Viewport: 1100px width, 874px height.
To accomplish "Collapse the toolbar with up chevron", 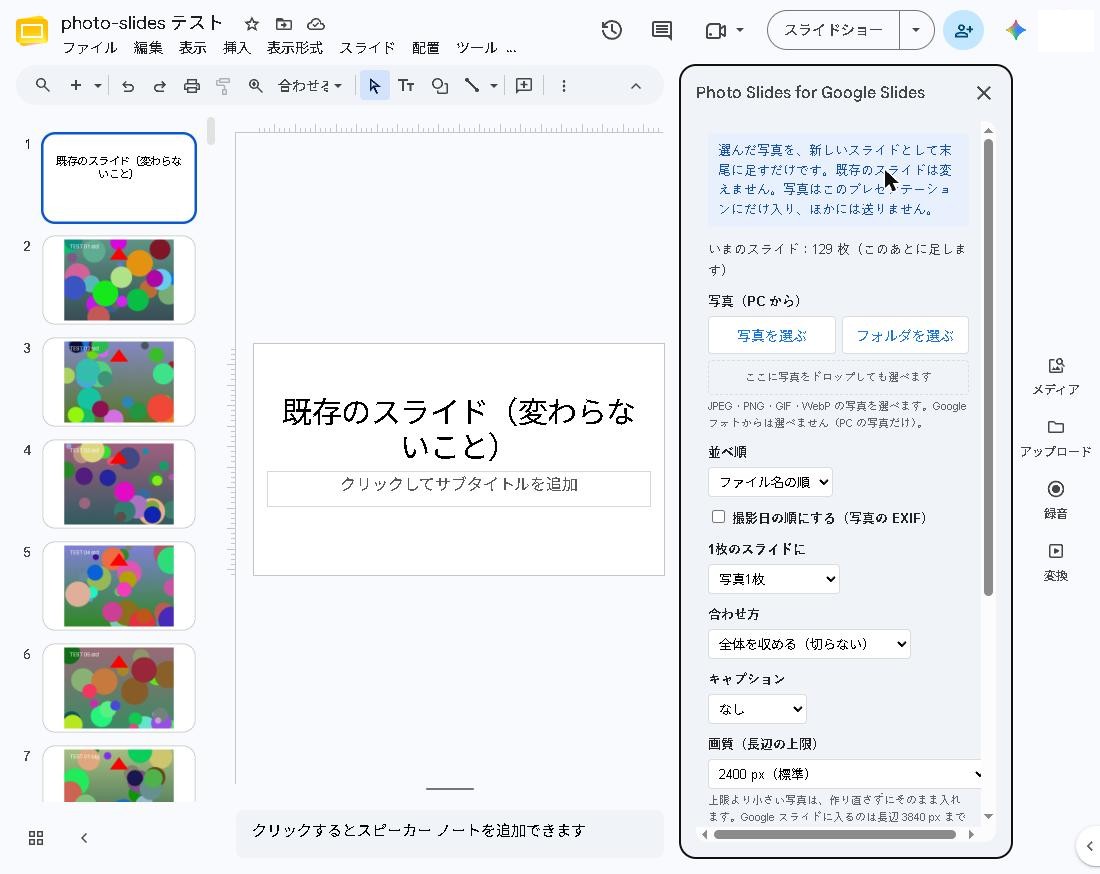I will click(636, 86).
